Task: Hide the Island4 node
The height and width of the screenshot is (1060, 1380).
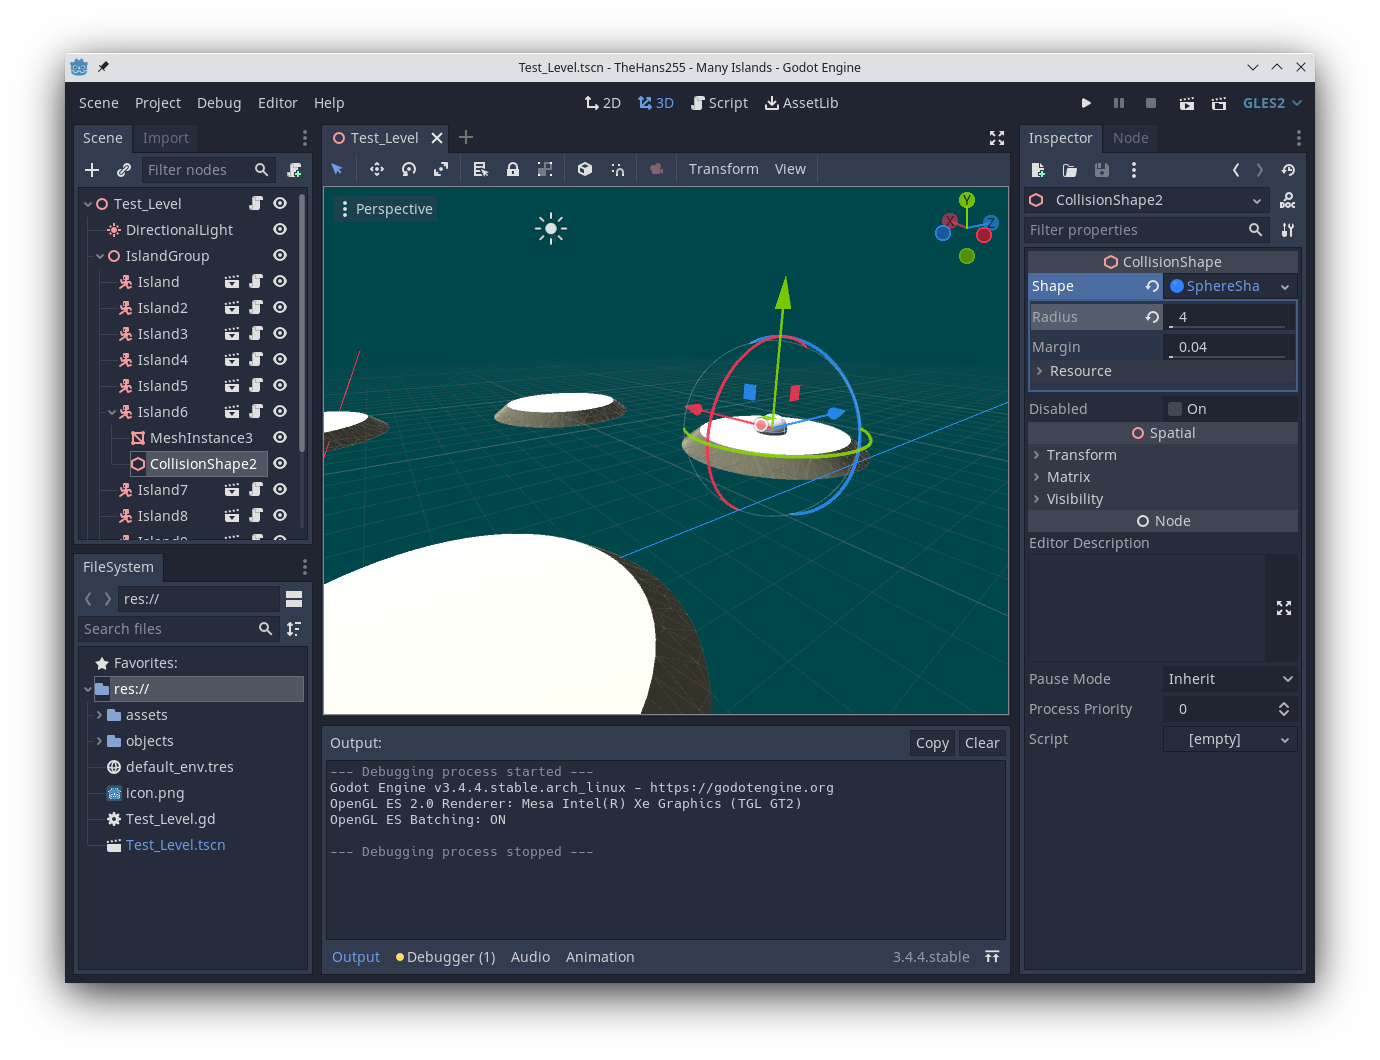Action: (x=280, y=359)
